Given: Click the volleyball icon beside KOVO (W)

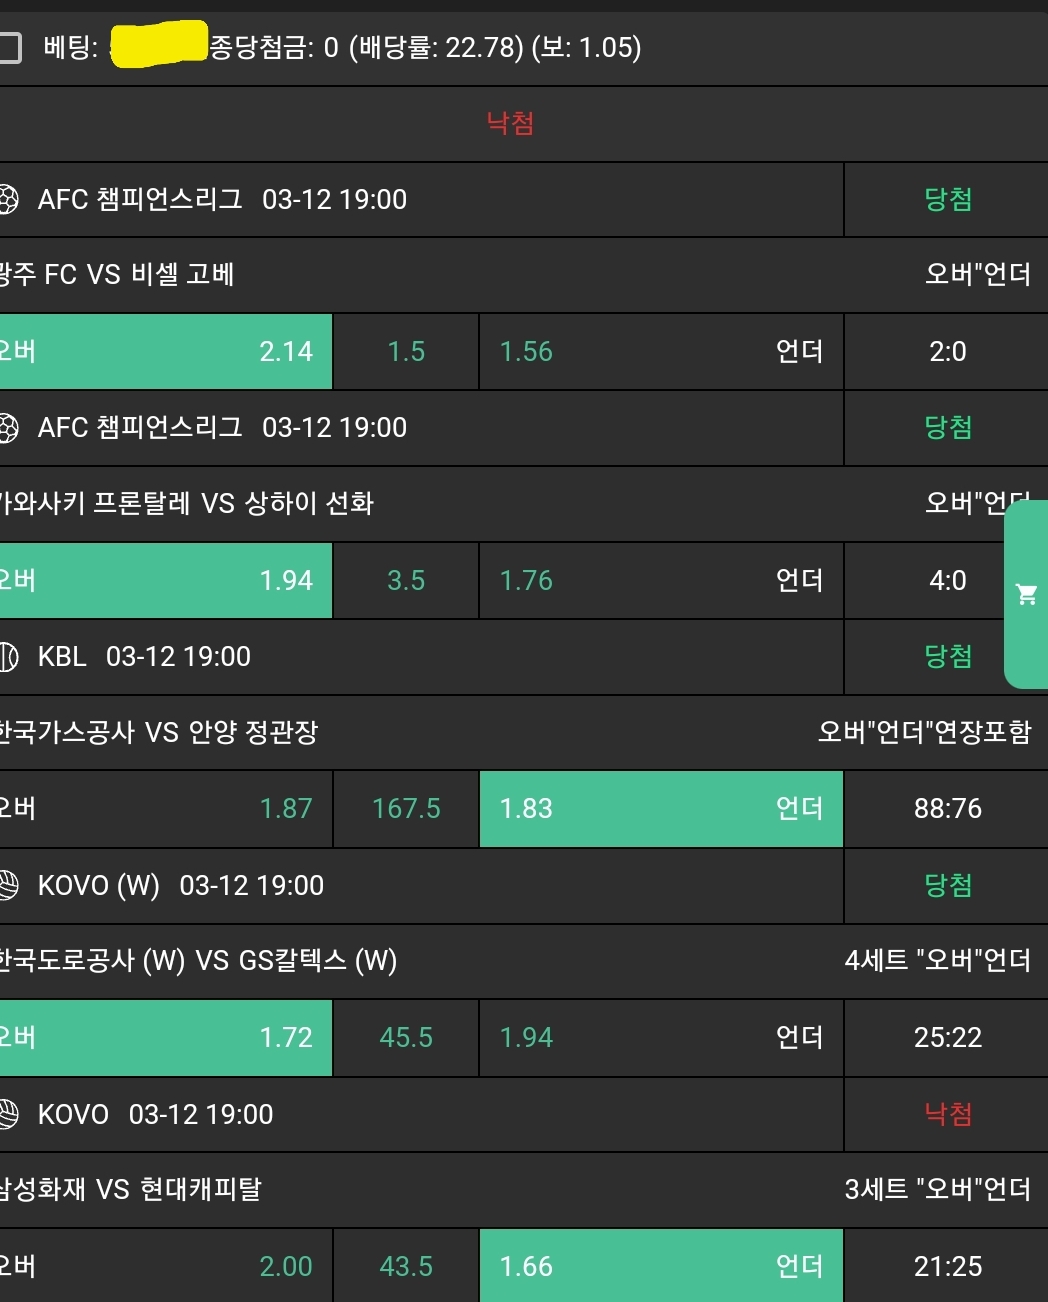Looking at the screenshot, I should (x=8, y=886).
